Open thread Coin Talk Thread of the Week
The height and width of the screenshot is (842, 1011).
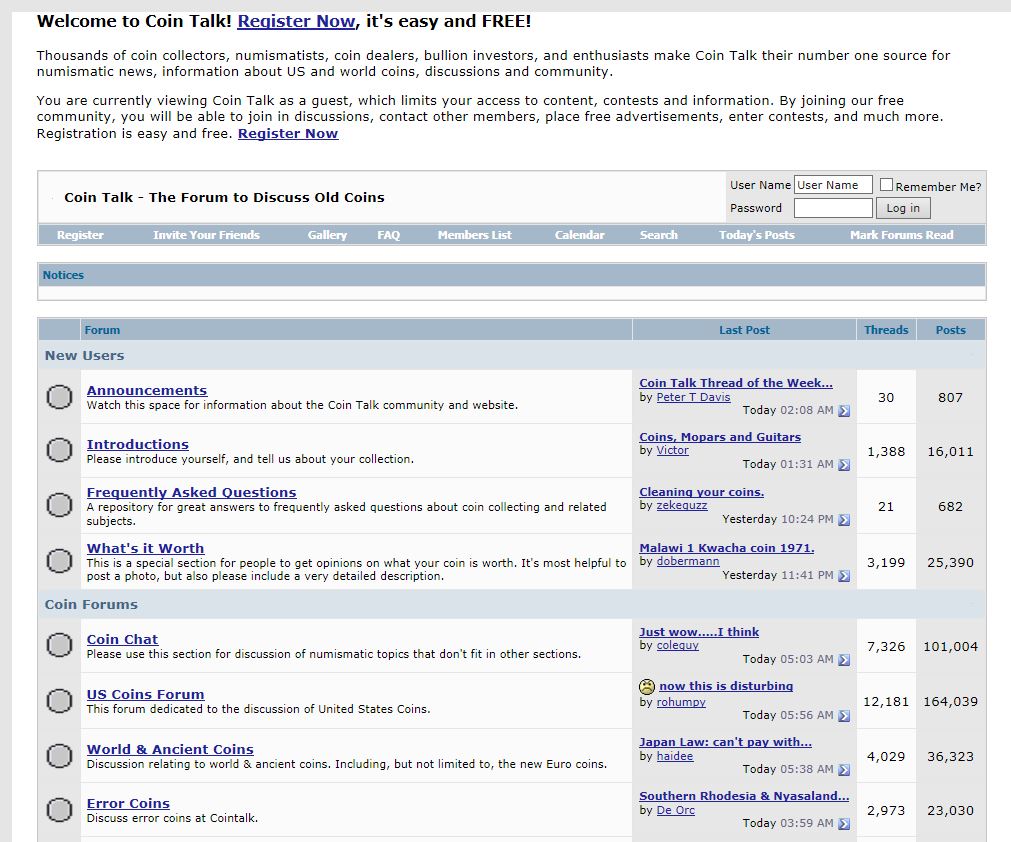pos(736,383)
